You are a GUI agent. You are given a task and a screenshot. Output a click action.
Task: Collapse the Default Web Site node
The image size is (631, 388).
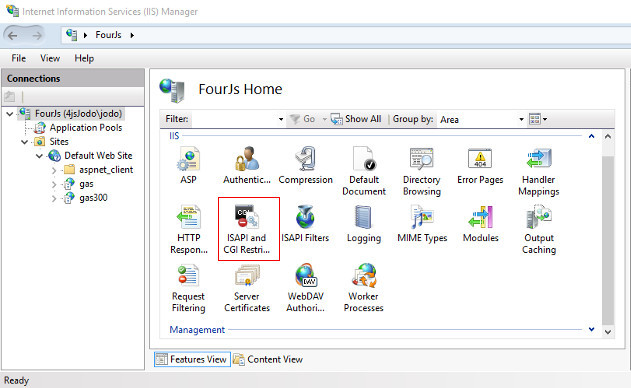[x=39, y=156]
